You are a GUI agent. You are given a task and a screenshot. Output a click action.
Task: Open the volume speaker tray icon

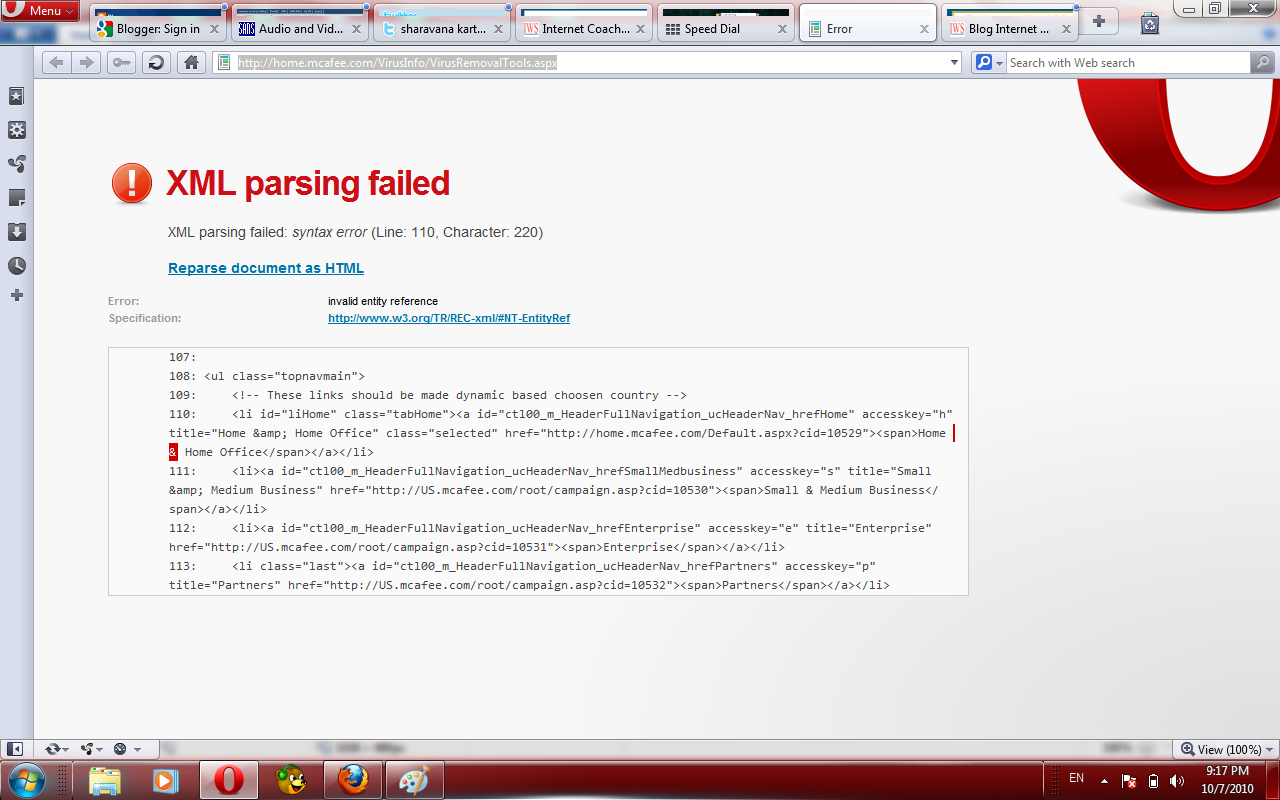[x=1177, y=780]
